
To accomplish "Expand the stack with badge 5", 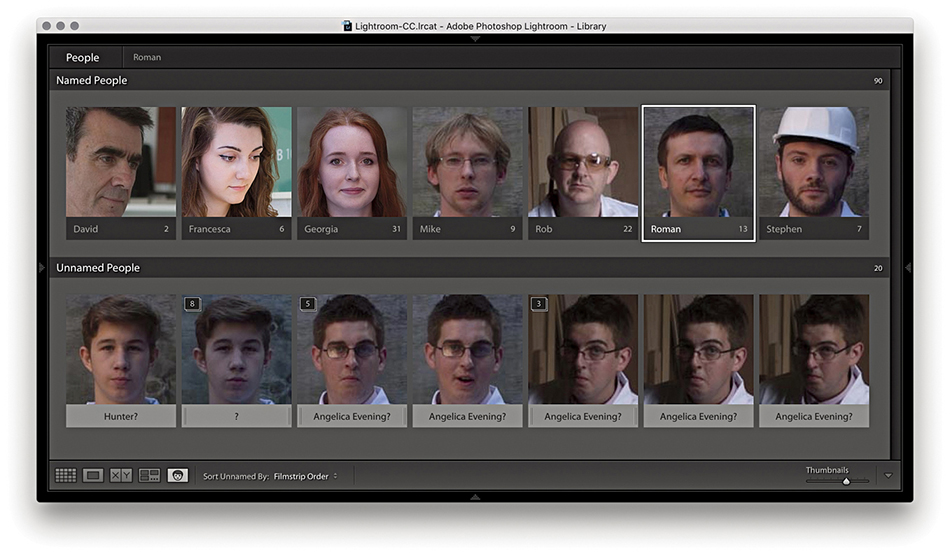I will point(308,304).
